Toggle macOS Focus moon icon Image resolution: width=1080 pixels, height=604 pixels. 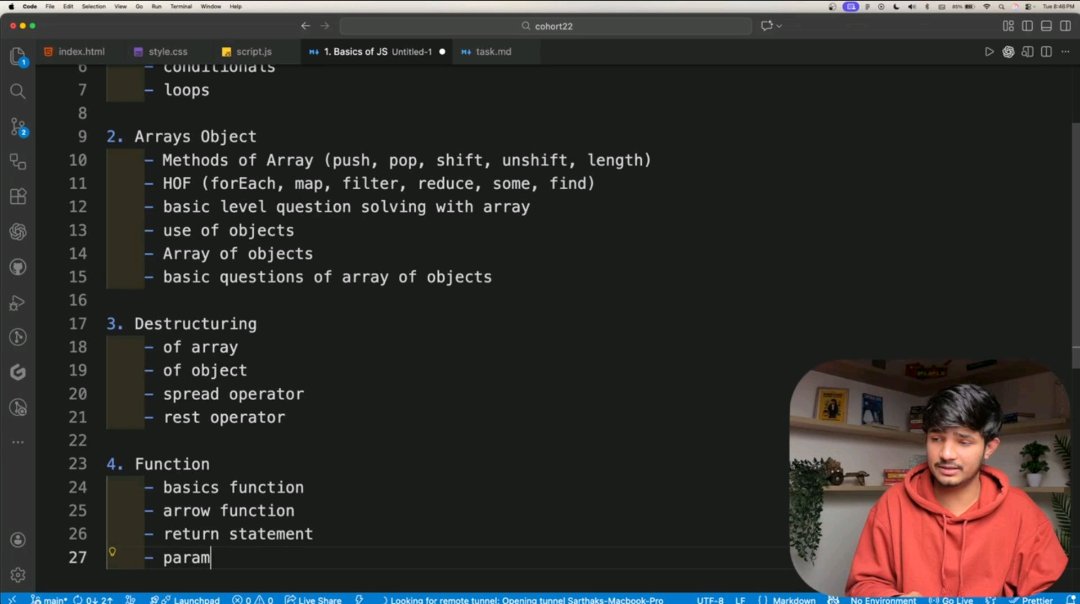click(896, 6)
